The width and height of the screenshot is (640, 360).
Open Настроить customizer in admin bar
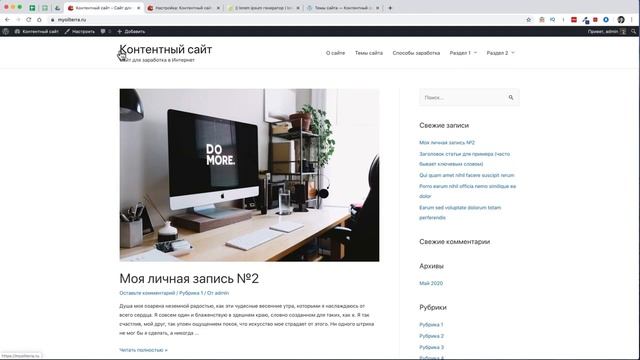pyautogui.click(x=80, y=31)
